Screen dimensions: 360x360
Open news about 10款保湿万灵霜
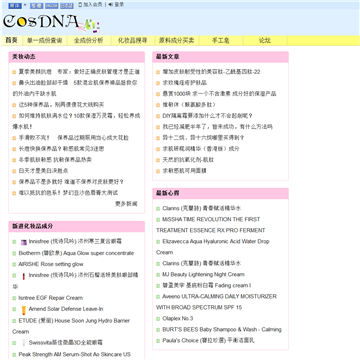point(76,121)
